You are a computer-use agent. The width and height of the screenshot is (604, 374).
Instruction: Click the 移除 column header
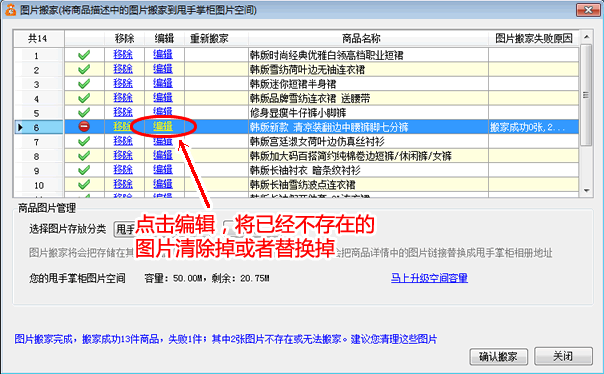[x=124, y=39]
